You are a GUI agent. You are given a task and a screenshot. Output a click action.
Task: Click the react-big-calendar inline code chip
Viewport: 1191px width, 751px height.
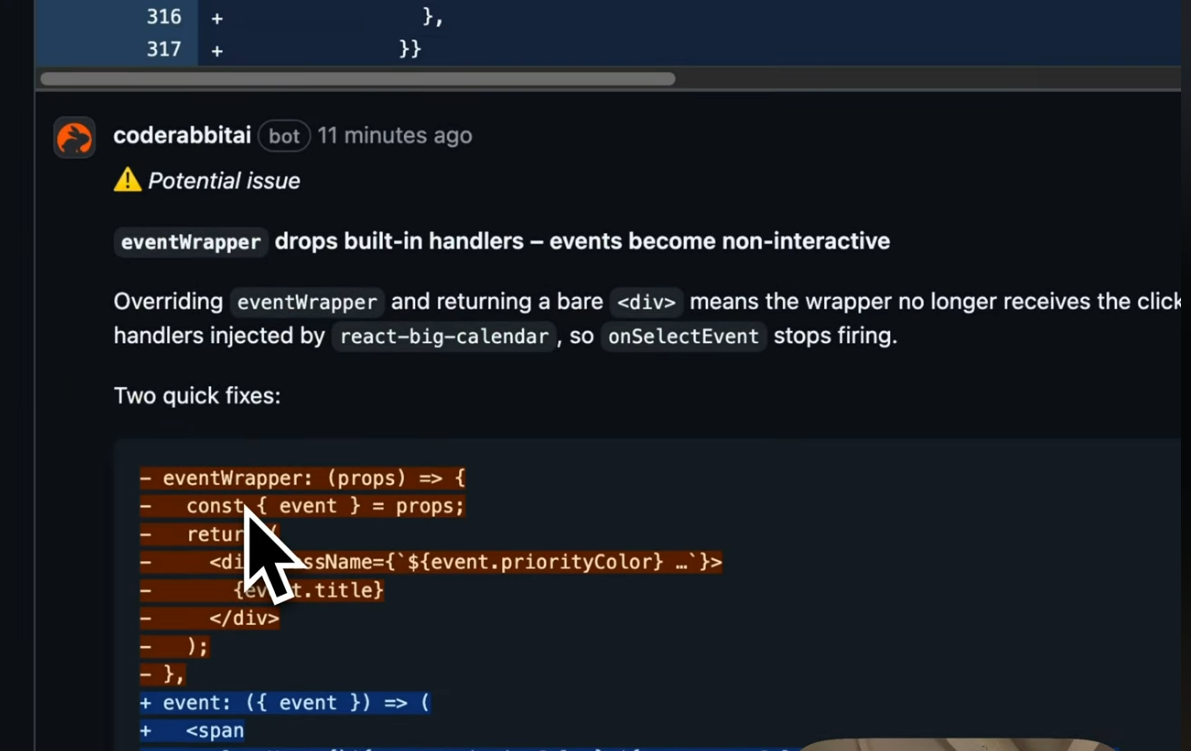[x=443, y=337]
